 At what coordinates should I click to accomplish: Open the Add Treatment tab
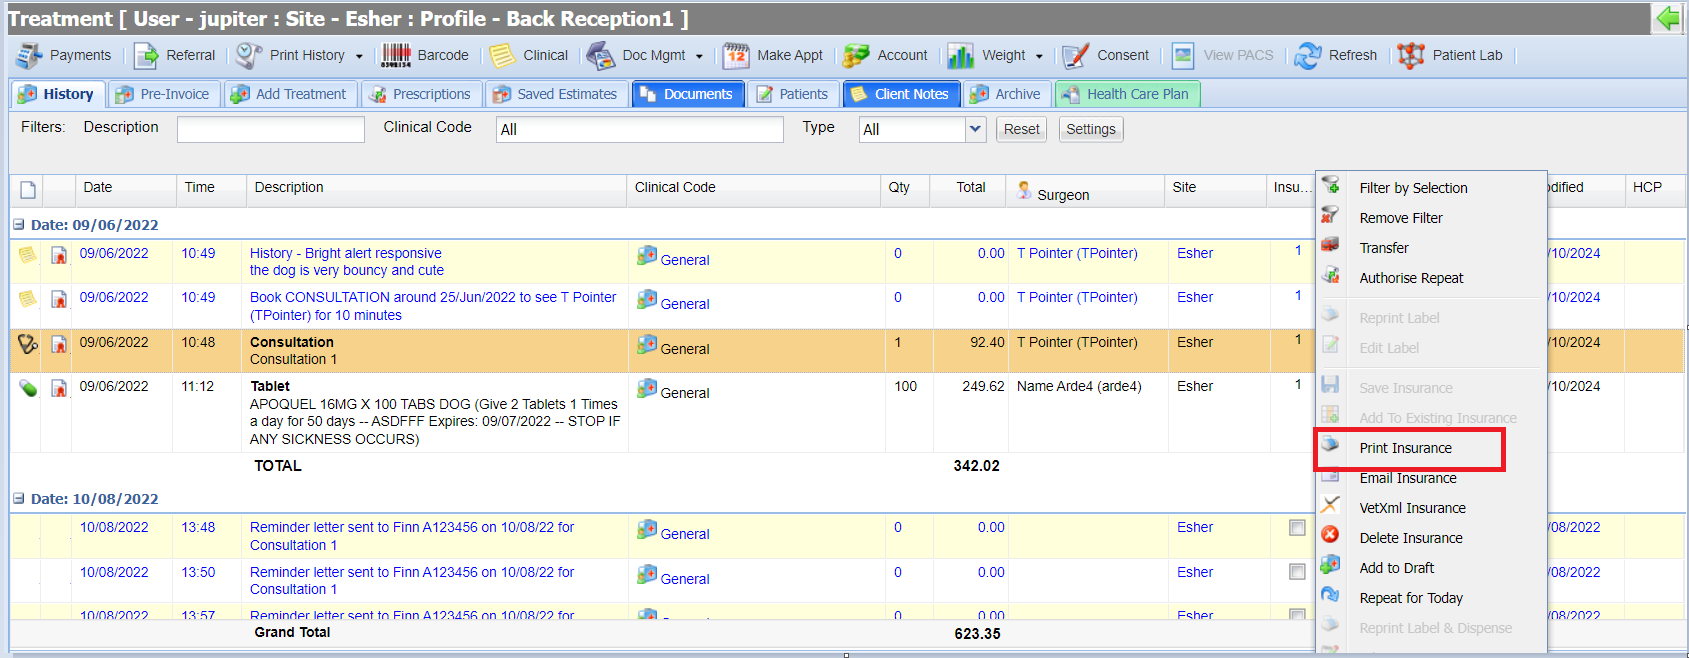[290, 94]
